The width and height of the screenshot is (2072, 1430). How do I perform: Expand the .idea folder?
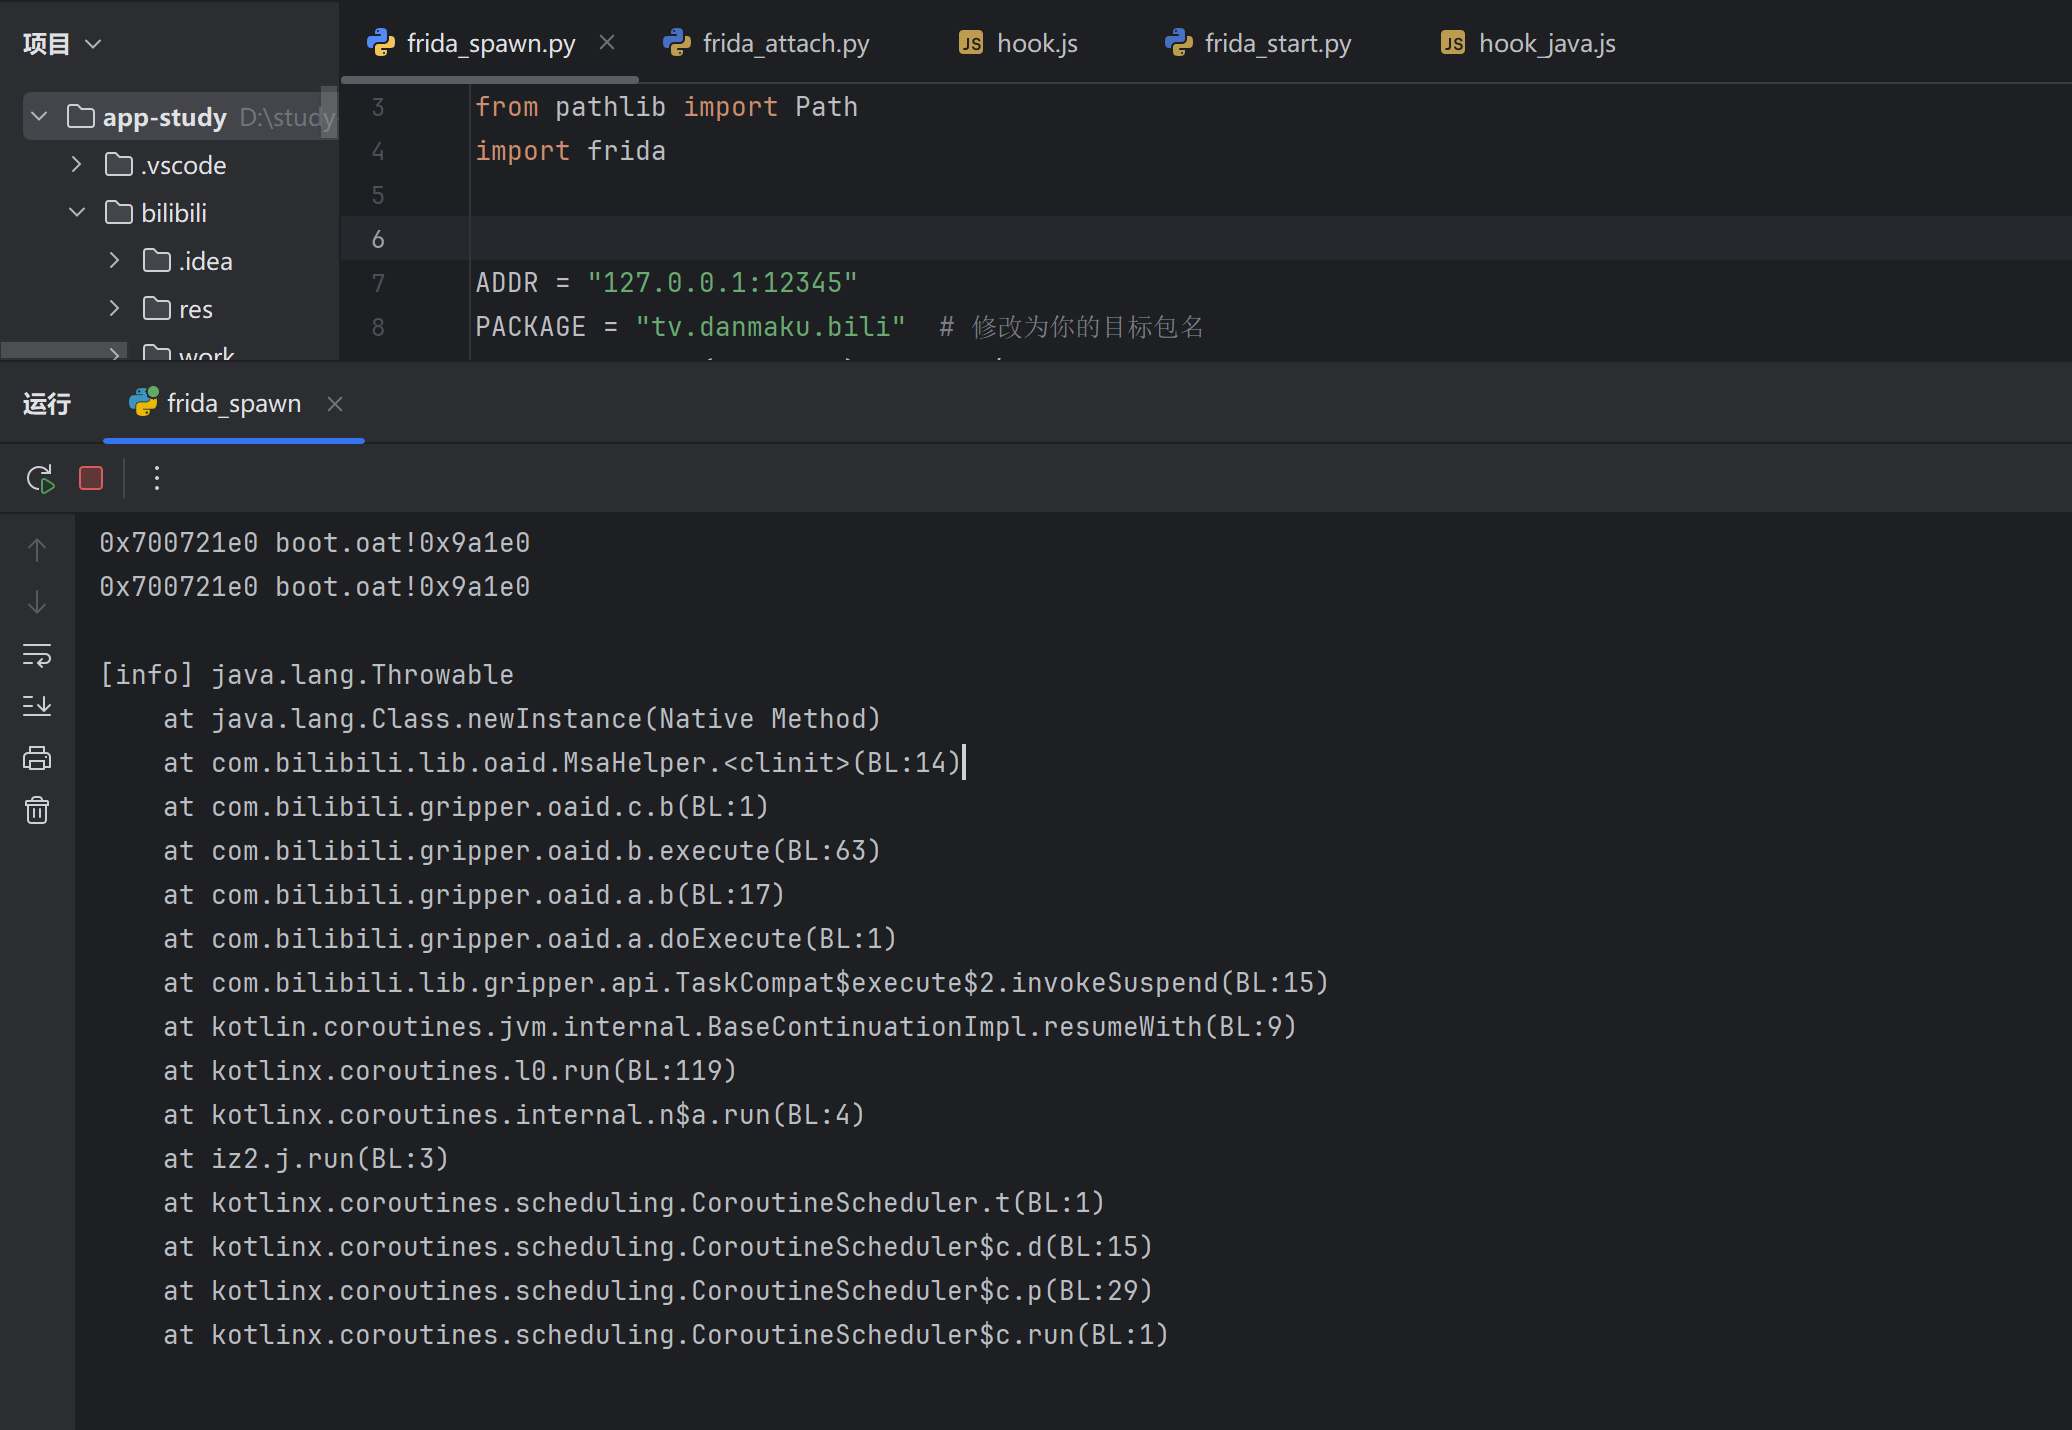click(115, 261)
